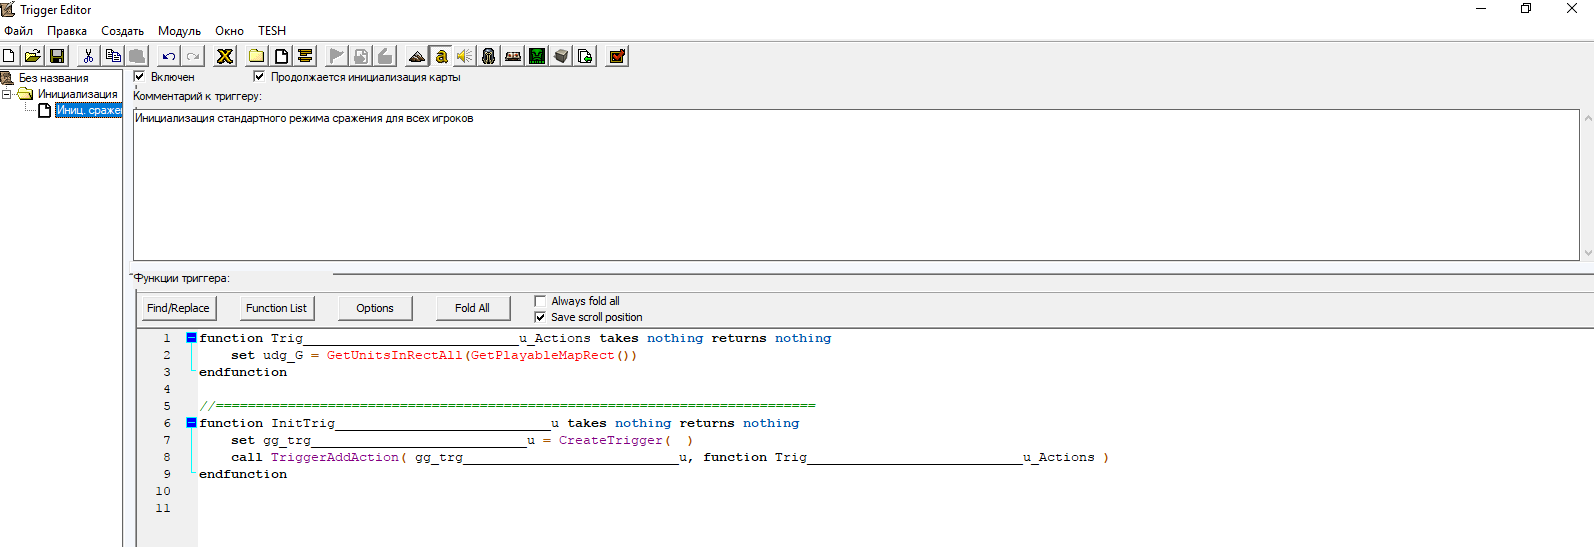1594x547 pixels.
Task: Click the greyed new condition icon
Action: coord(361,56)
